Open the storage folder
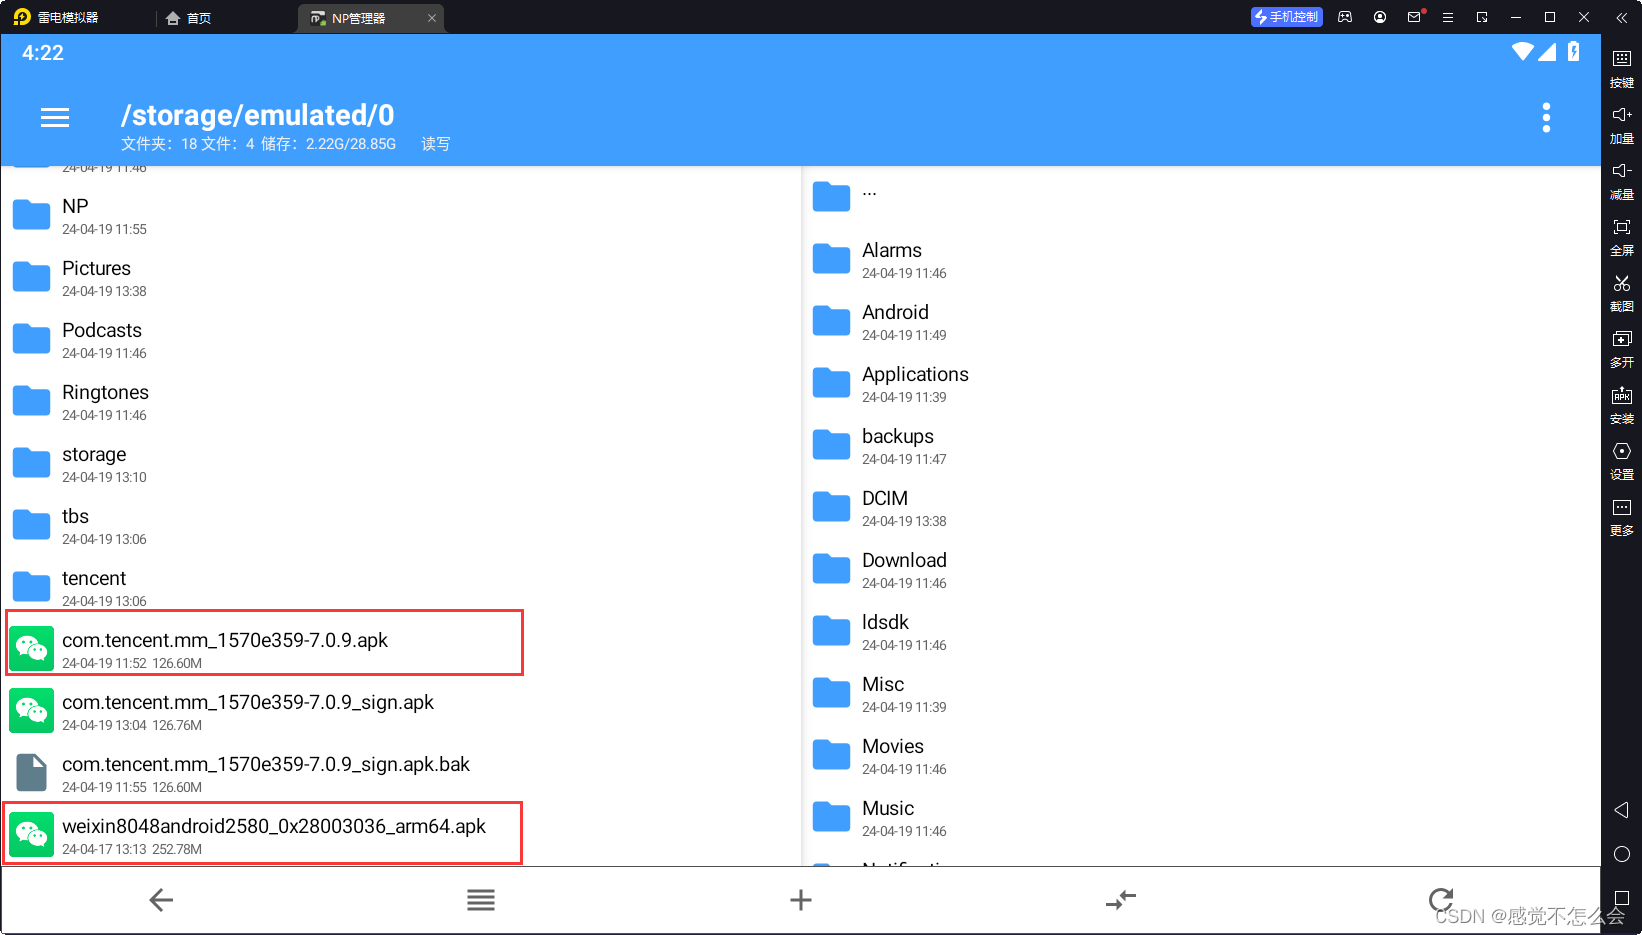1642x935 pixels. pyautogui.click(x=401, y=464)
